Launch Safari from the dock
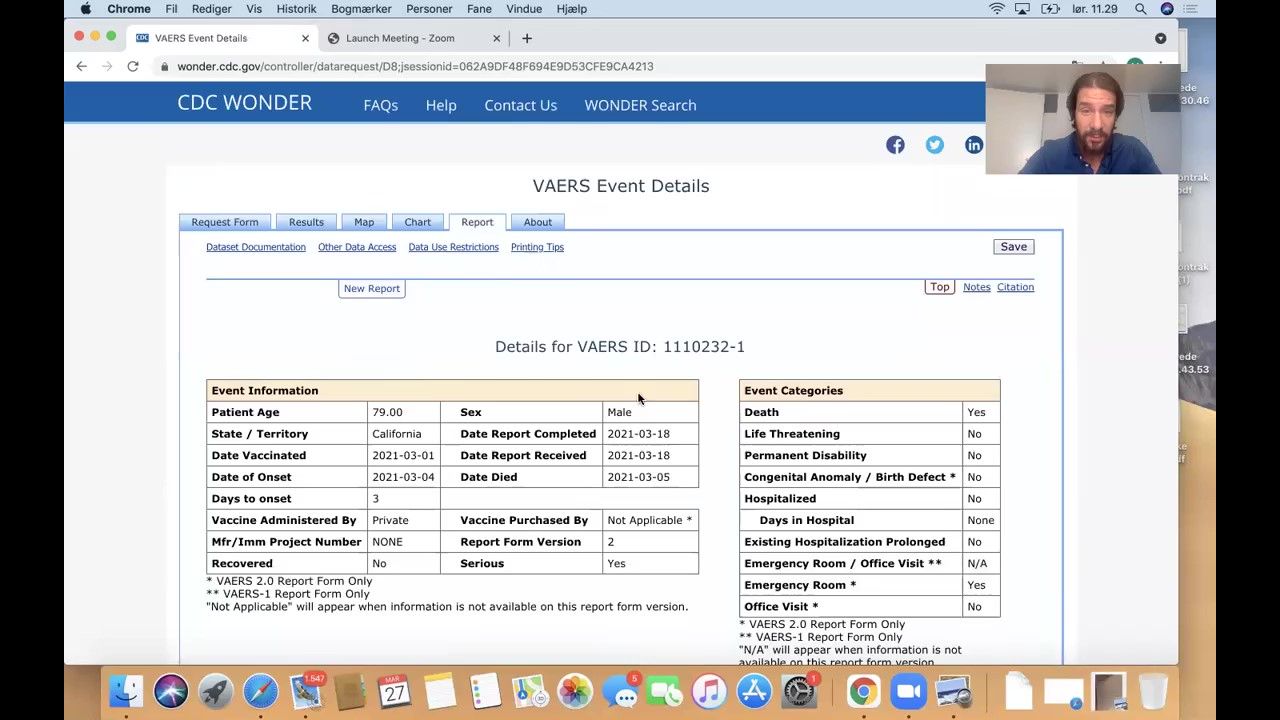 tap(260, 691)
